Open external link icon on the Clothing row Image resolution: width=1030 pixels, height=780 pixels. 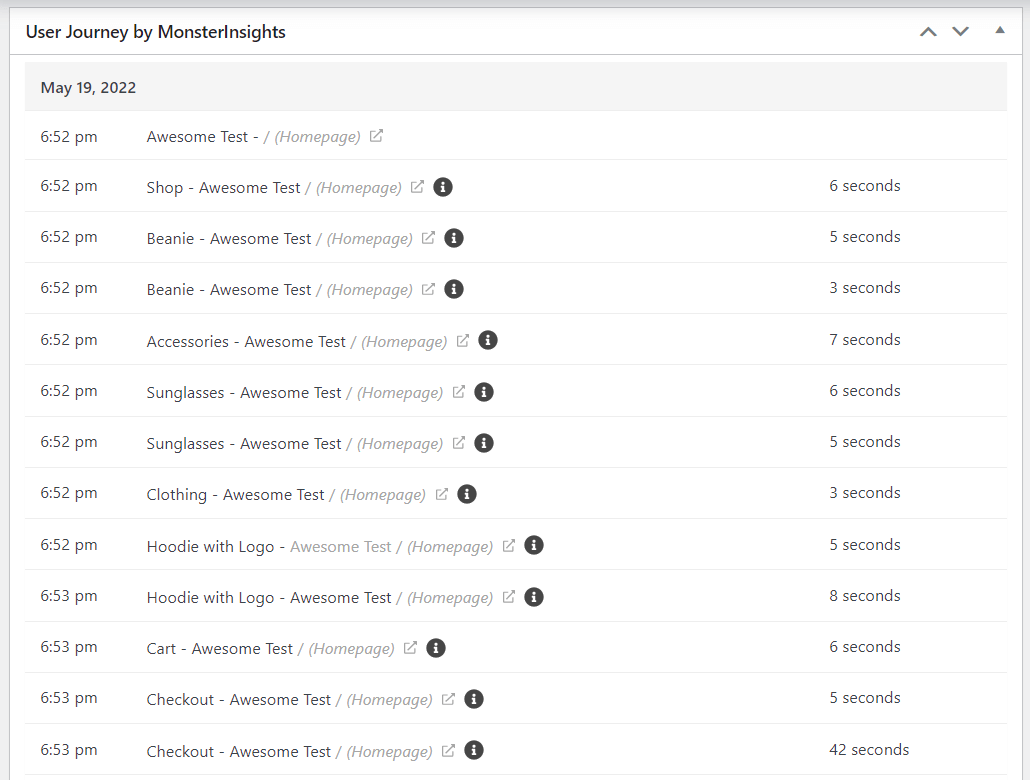click(442, 493)
